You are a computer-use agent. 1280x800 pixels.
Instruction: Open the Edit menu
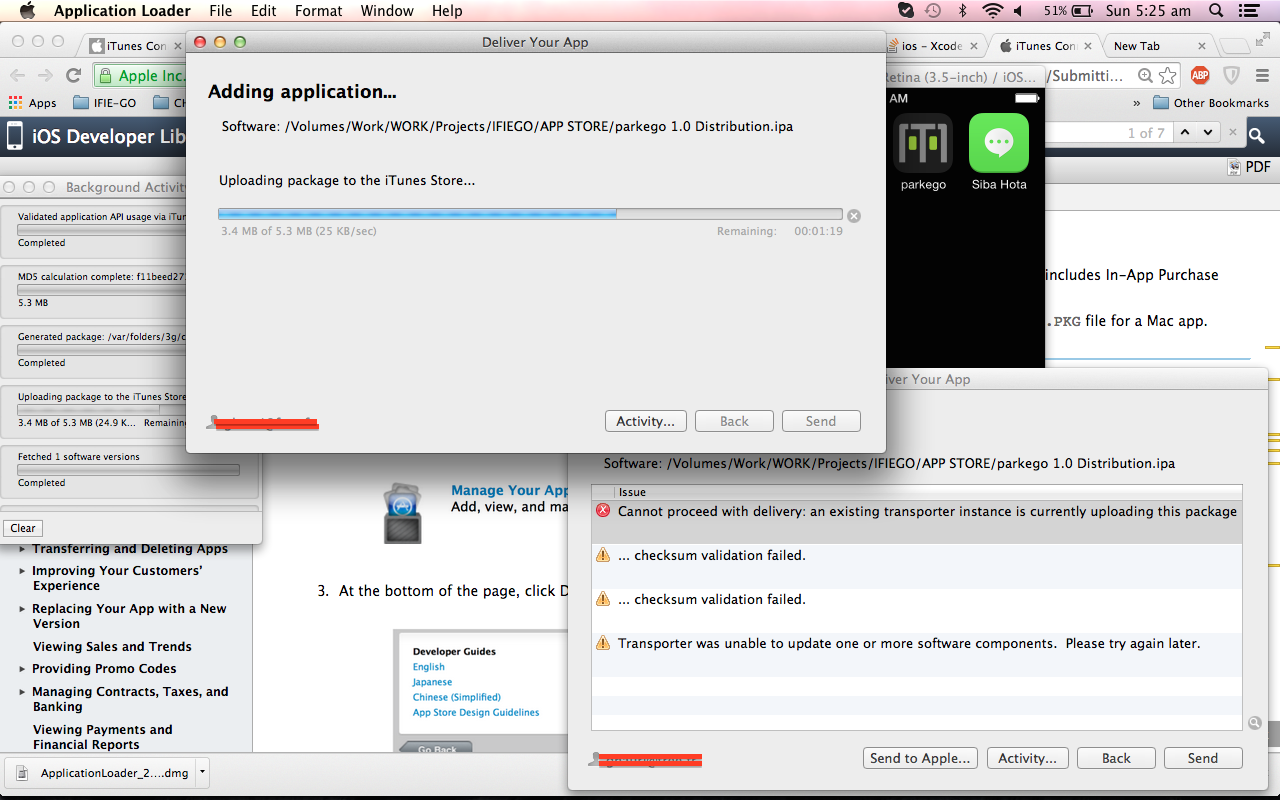tap(264, 11)
